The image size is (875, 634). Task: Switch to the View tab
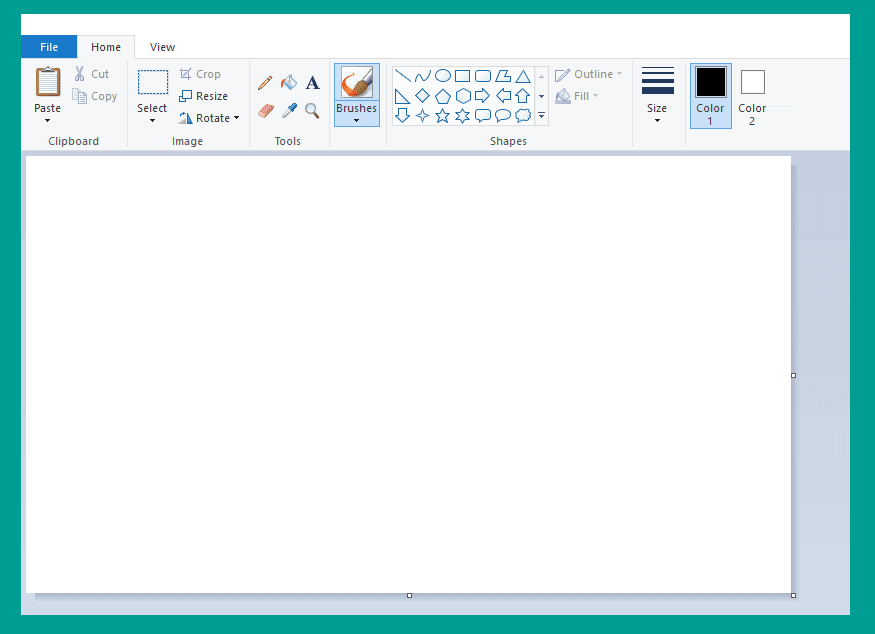pyautogui.click(x=162, y=47)
